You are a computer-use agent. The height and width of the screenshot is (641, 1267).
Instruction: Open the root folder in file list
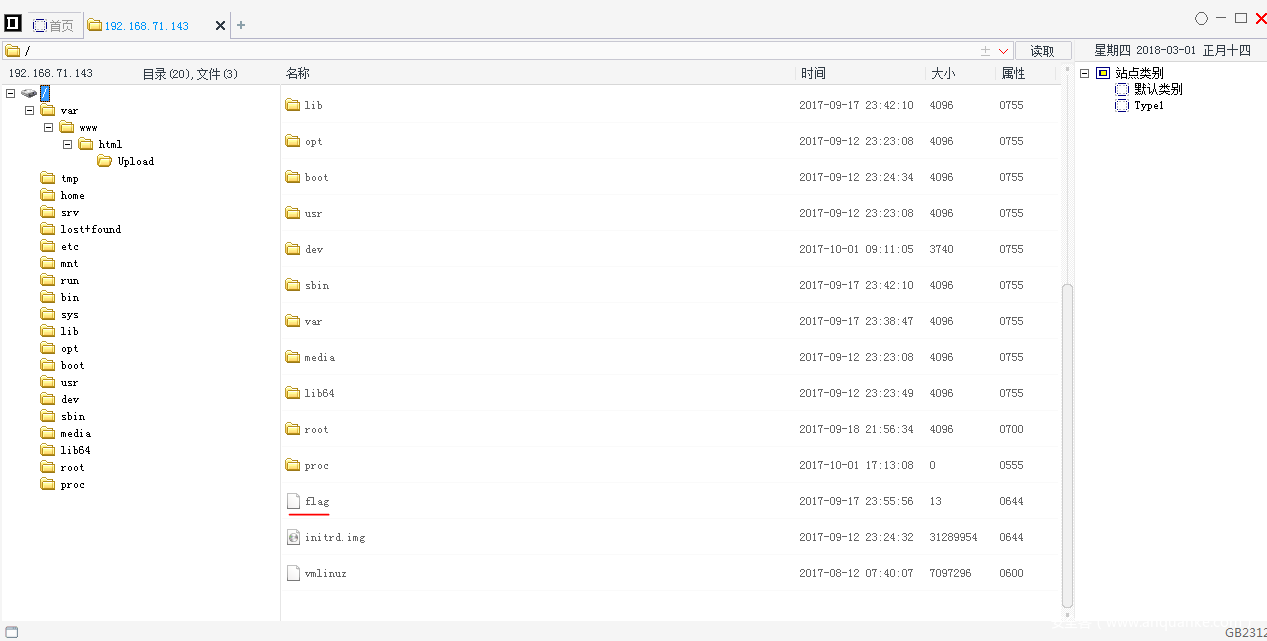316,429
